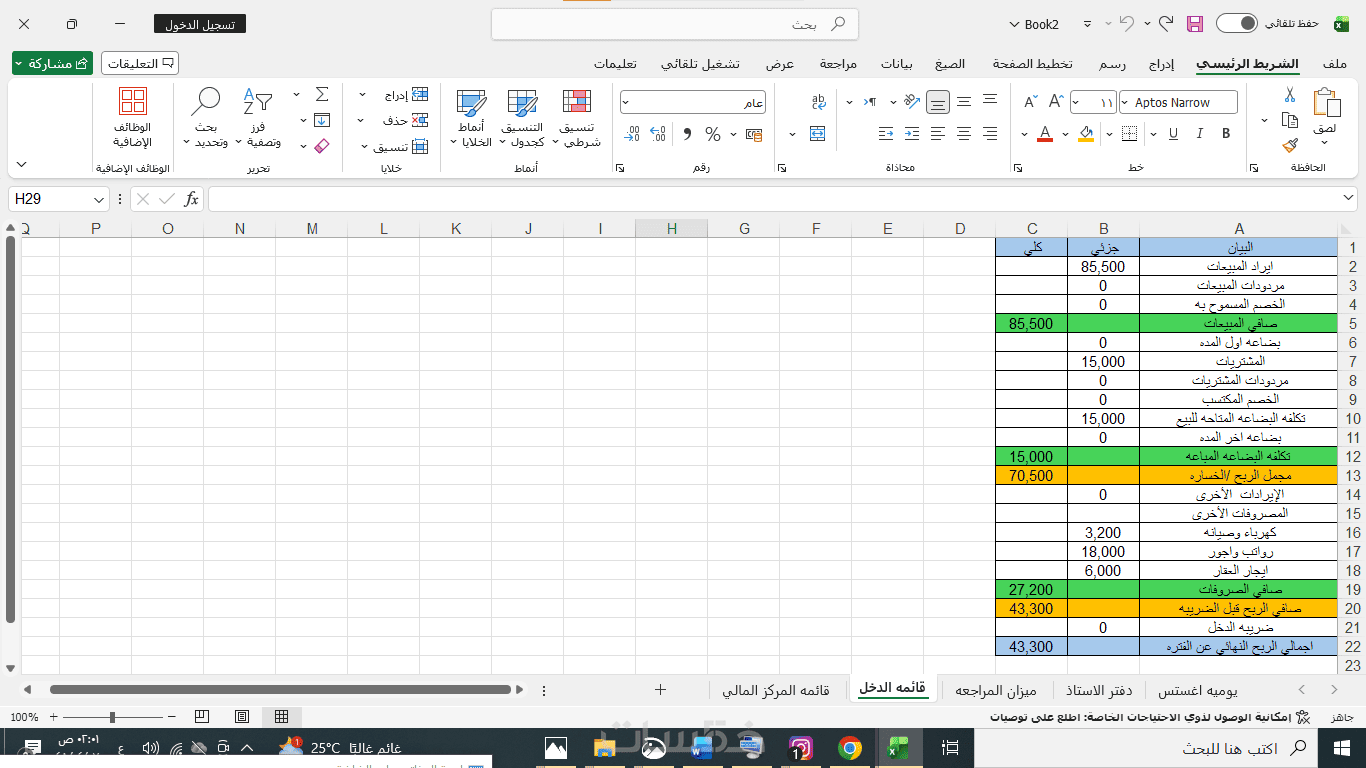Screen dimensions: 1366x768
Task: Click the insert function fx icon
Action: [x=191, y=199]
